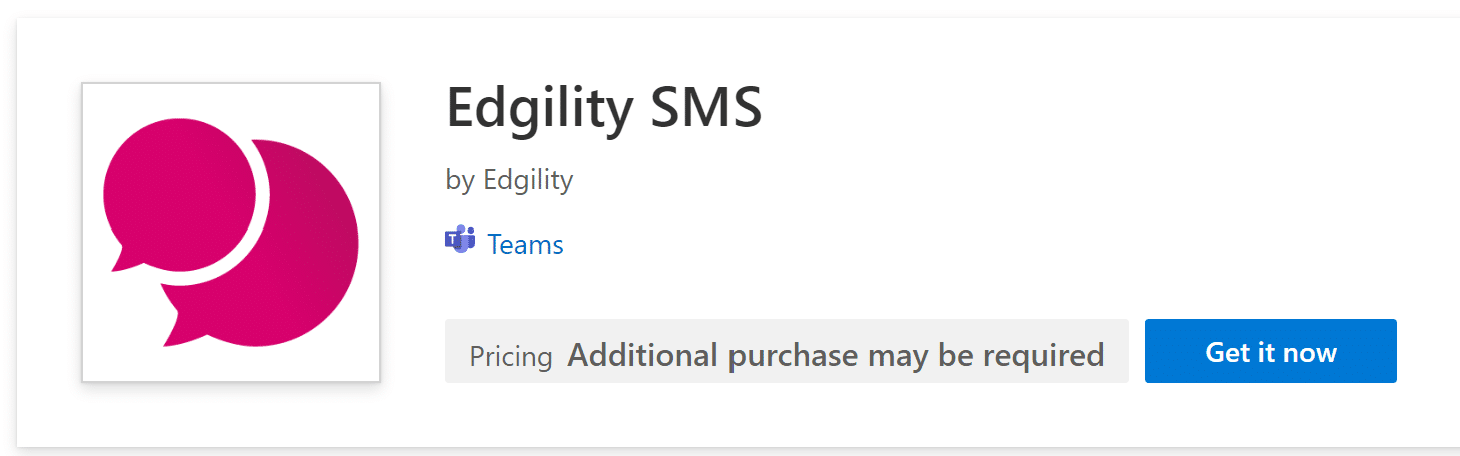Open the Teams product link
The width and height of the screenshot is (1460, 456).
coord(525,245)
